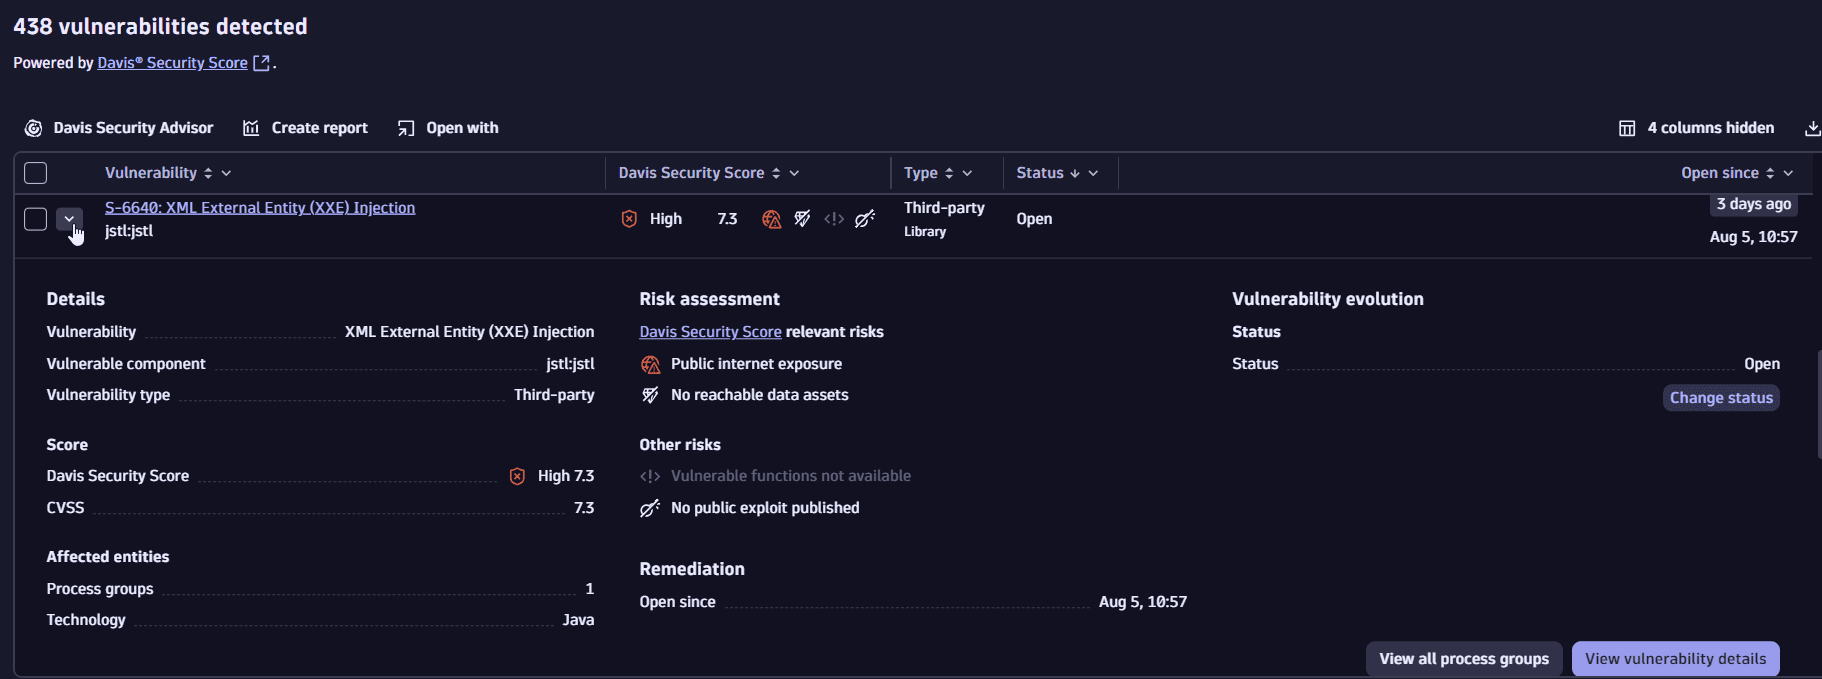
Task: Open the Davis Security Score column dropdown menu
Action: tap(794, 173)
